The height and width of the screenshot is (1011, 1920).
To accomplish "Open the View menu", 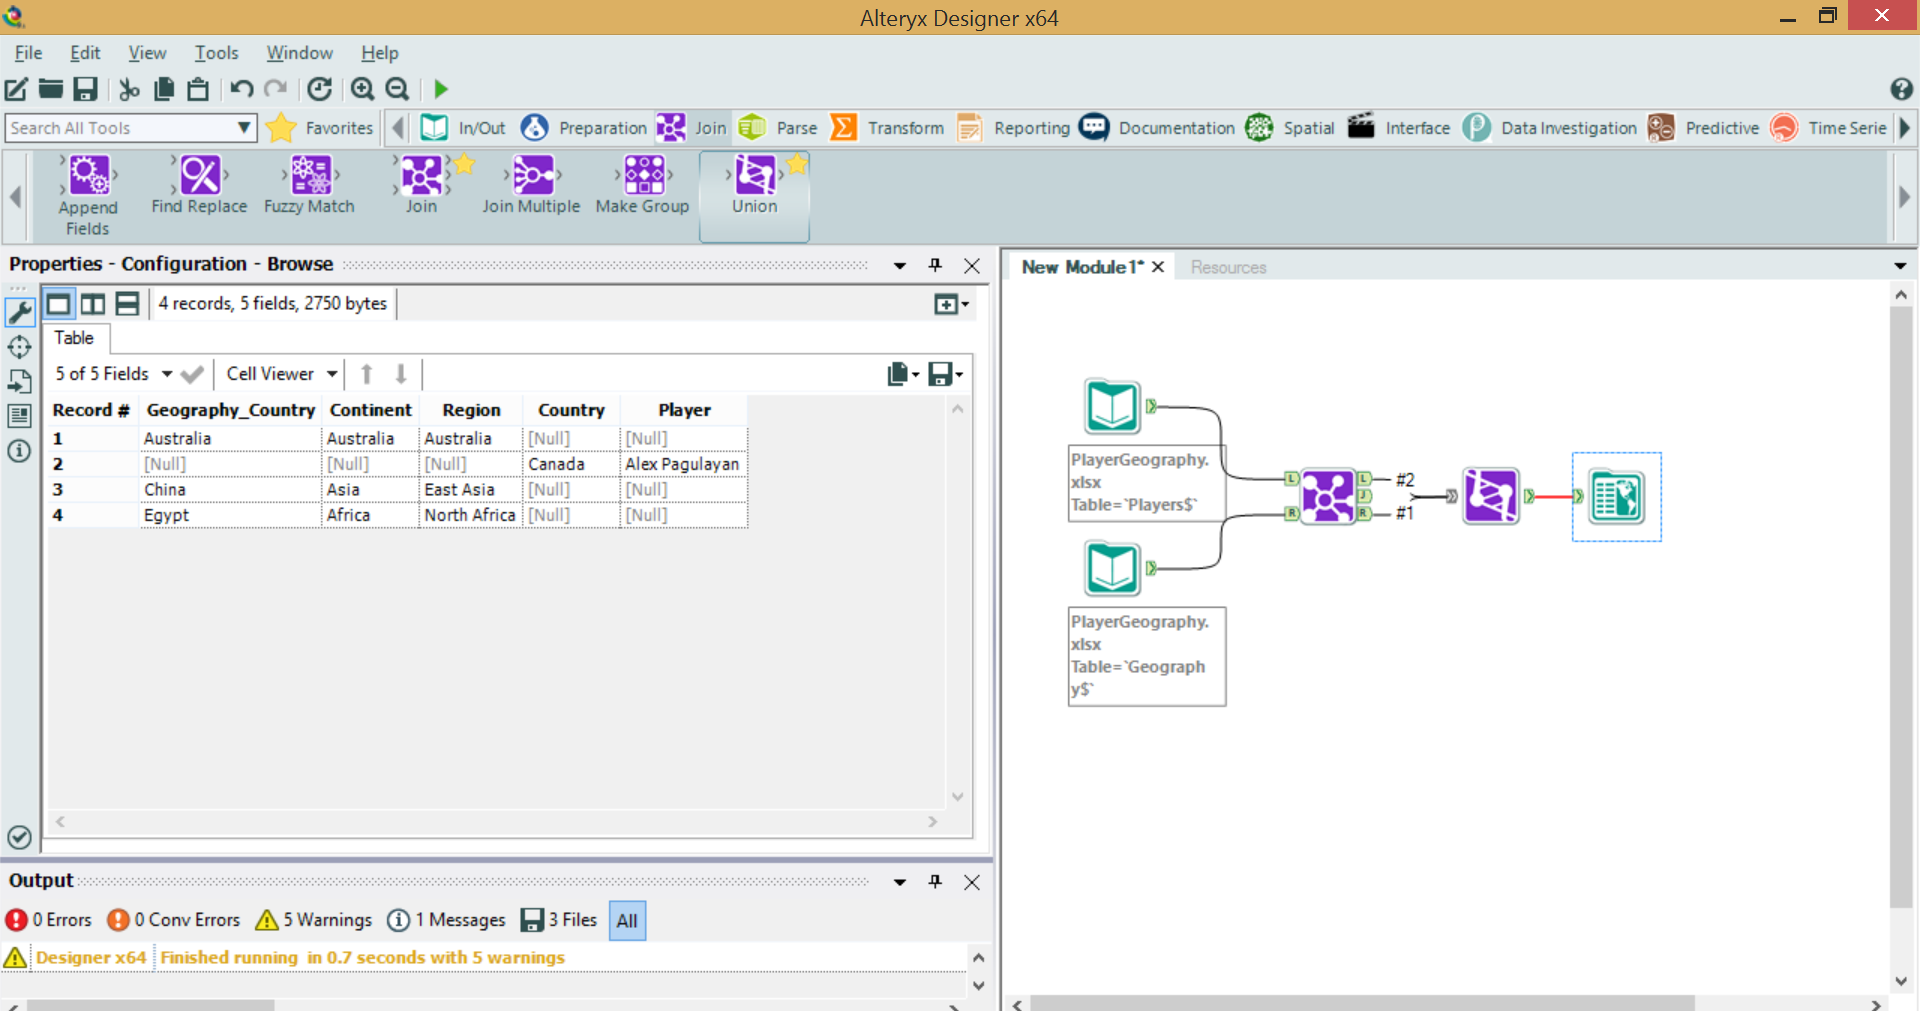I will click(x=147, y=53).
